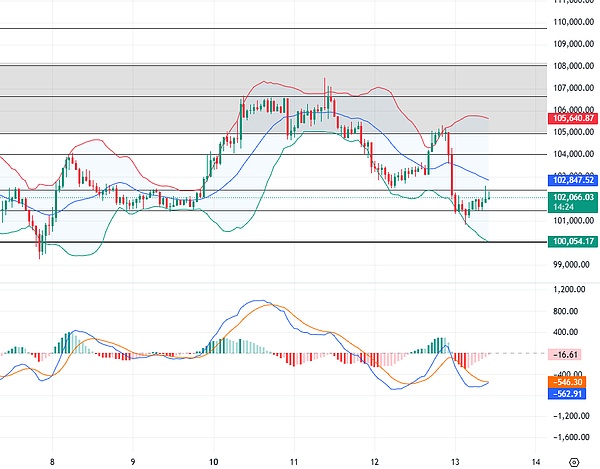Click the blue 102,847.52 basis price label

pyautogui.click(x=572, y=181)
